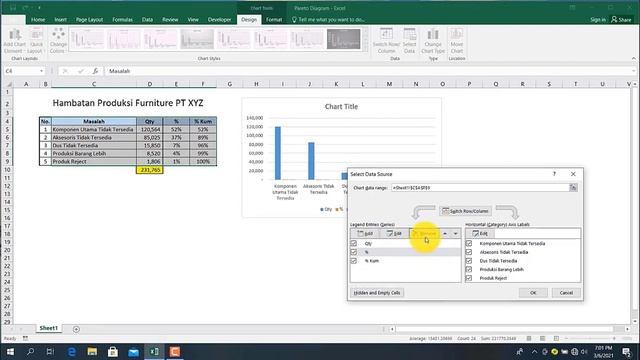The height and width of the screenshot is (360, 640).
Task: Move selected series up arrow
Action: pos(445,233)
